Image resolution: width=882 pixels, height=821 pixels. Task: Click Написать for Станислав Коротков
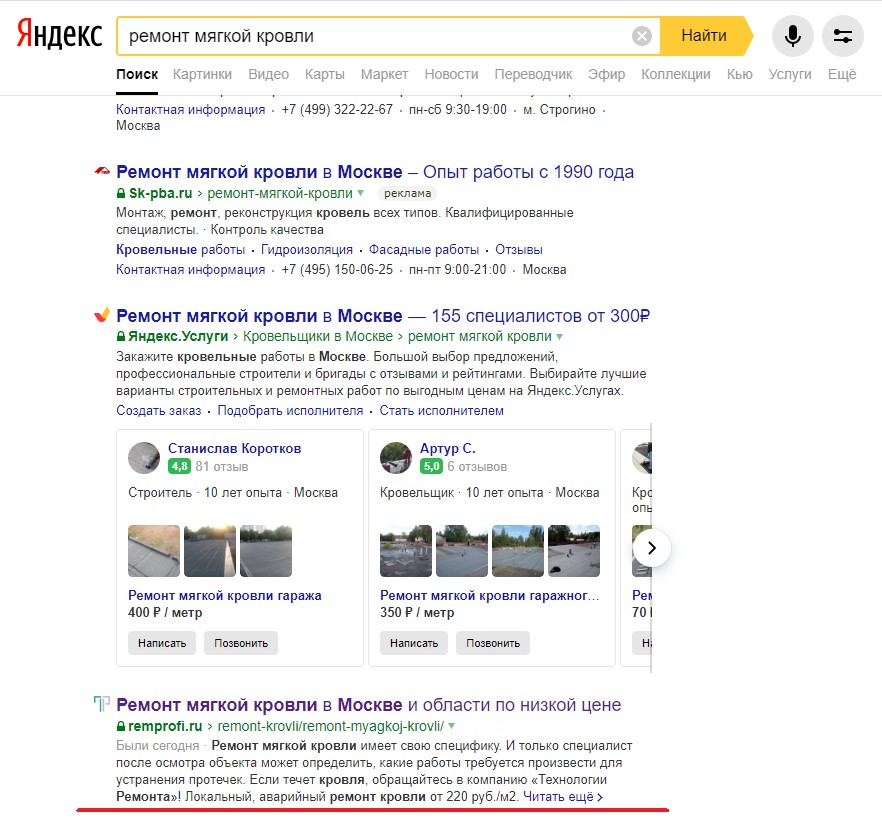pos(162,643)
